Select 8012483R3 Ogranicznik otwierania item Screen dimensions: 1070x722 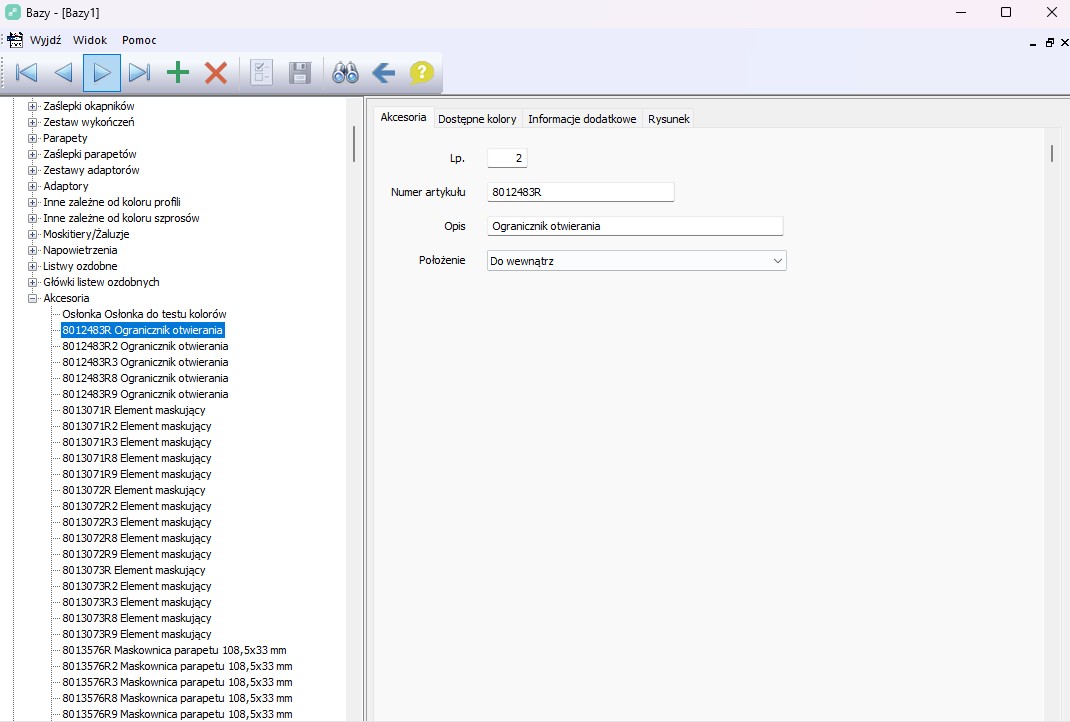click(145, 362)
